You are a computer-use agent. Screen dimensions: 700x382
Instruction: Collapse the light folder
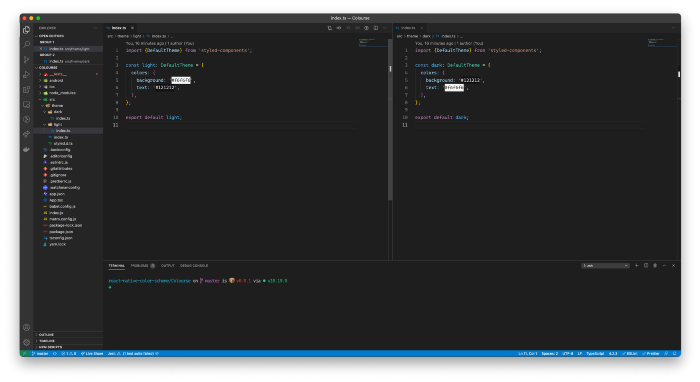tap(68, 125)
